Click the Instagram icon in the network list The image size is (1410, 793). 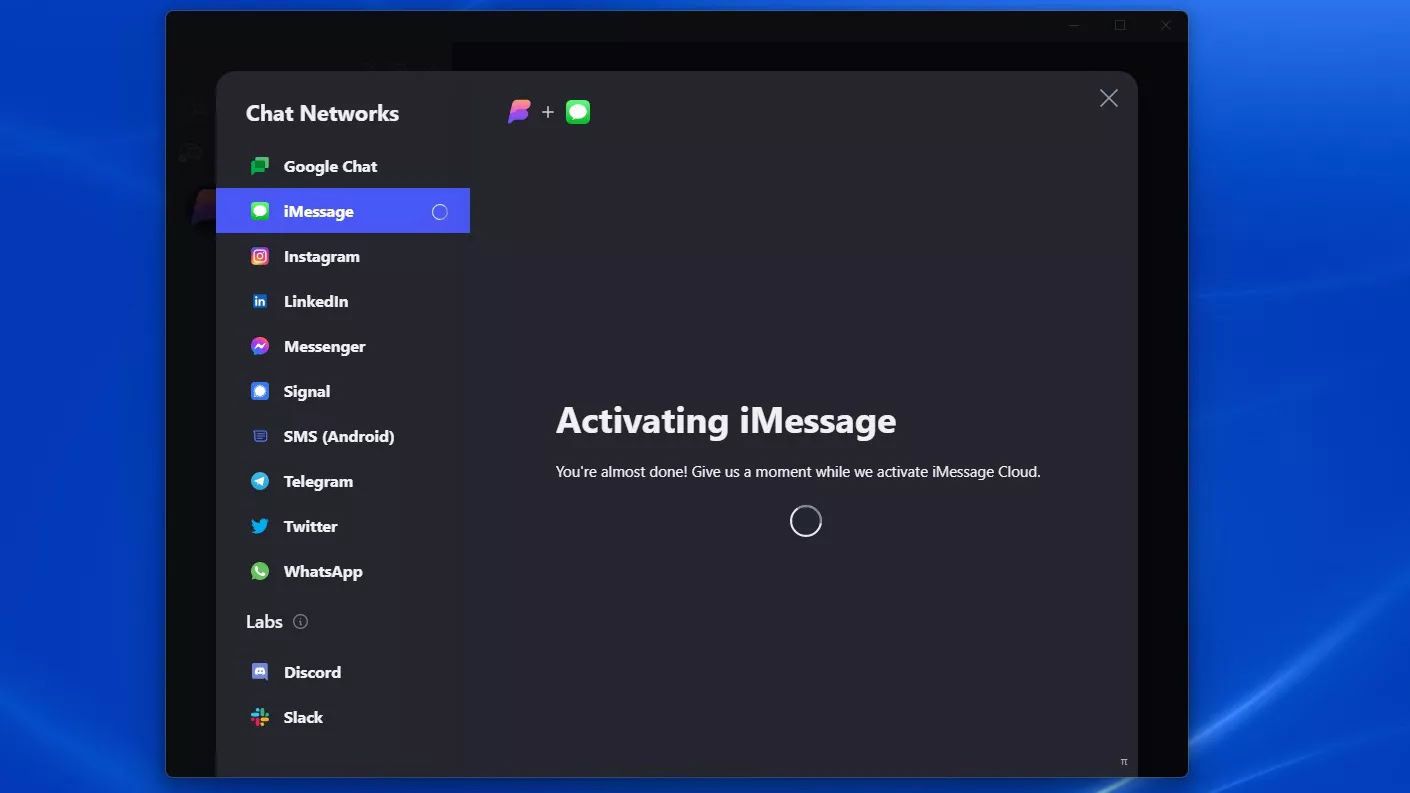(260, 257)
